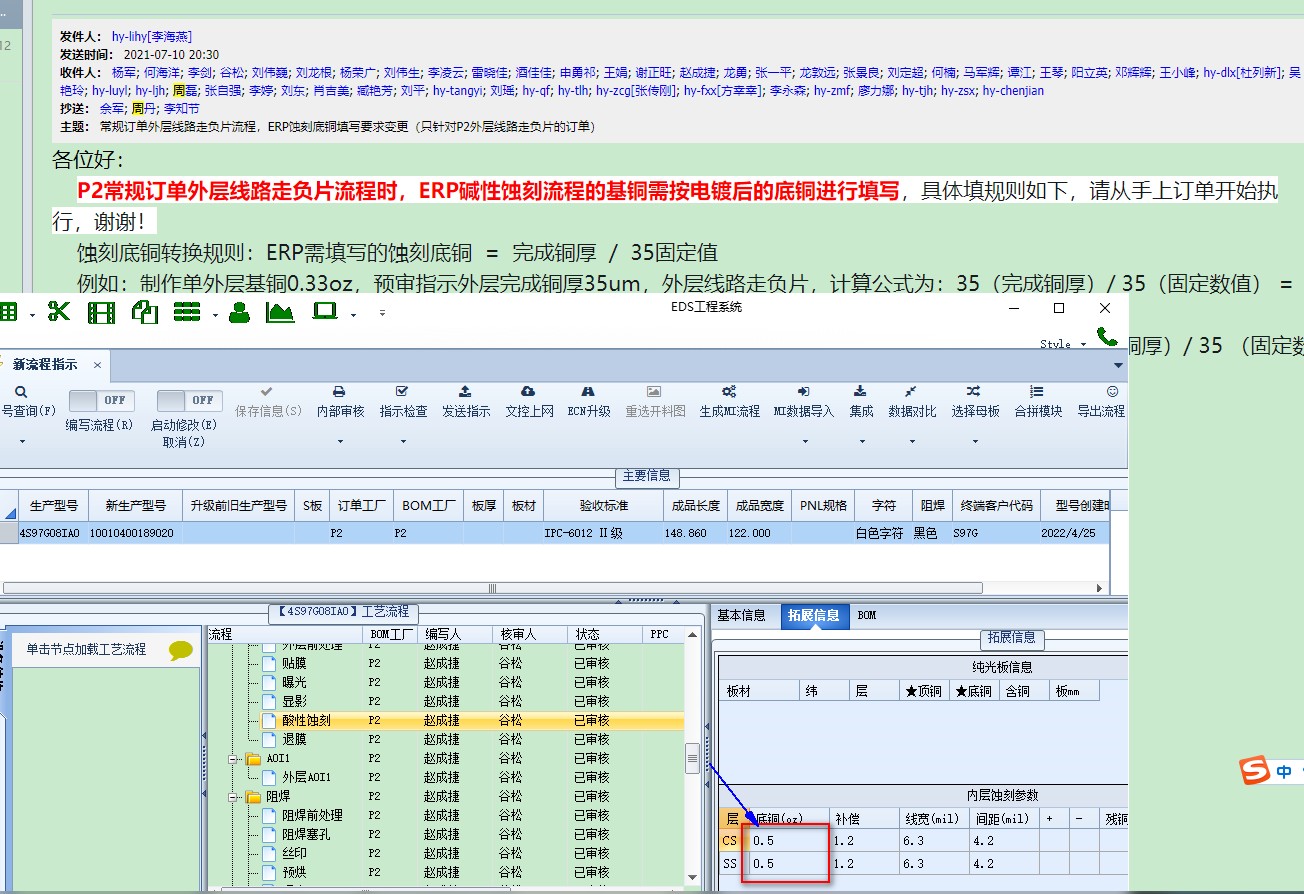Click the film strip icon in quick toolbar

tap(101, 313)
